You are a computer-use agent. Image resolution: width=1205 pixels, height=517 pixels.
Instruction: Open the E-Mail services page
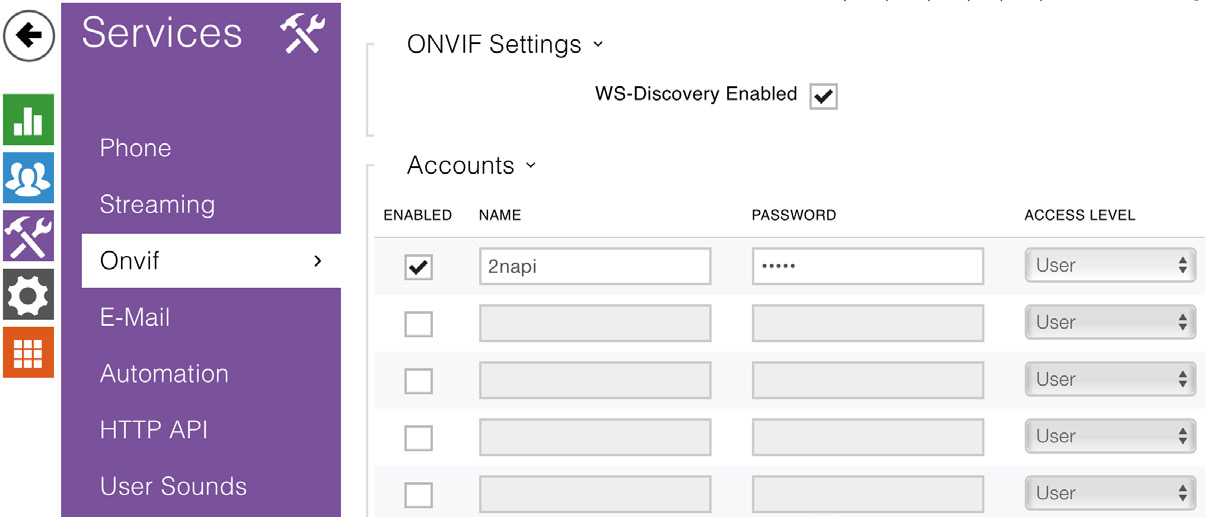point(135,317)
